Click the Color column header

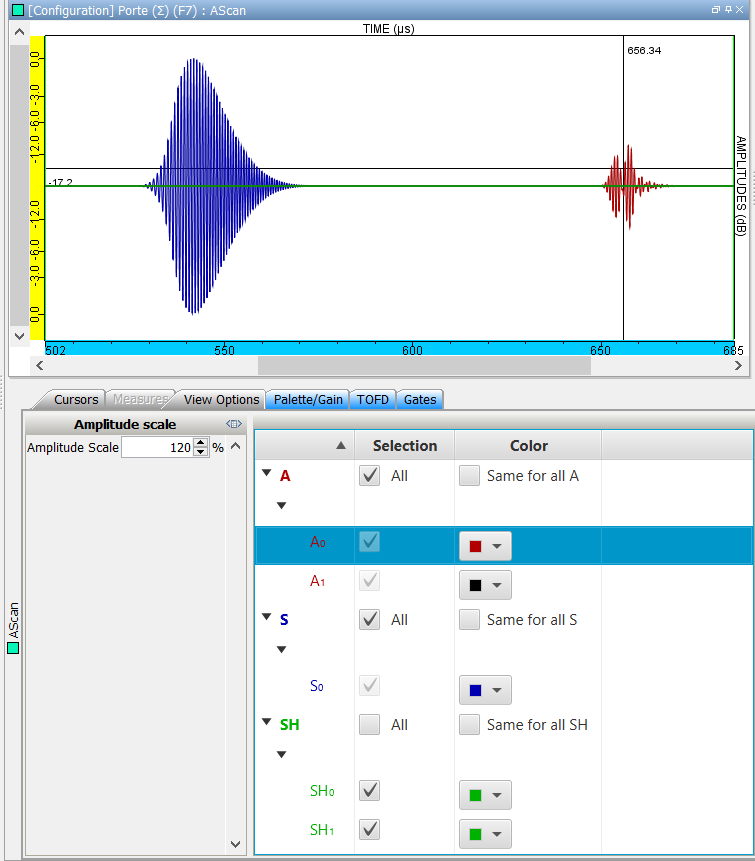tap(528, 446)
